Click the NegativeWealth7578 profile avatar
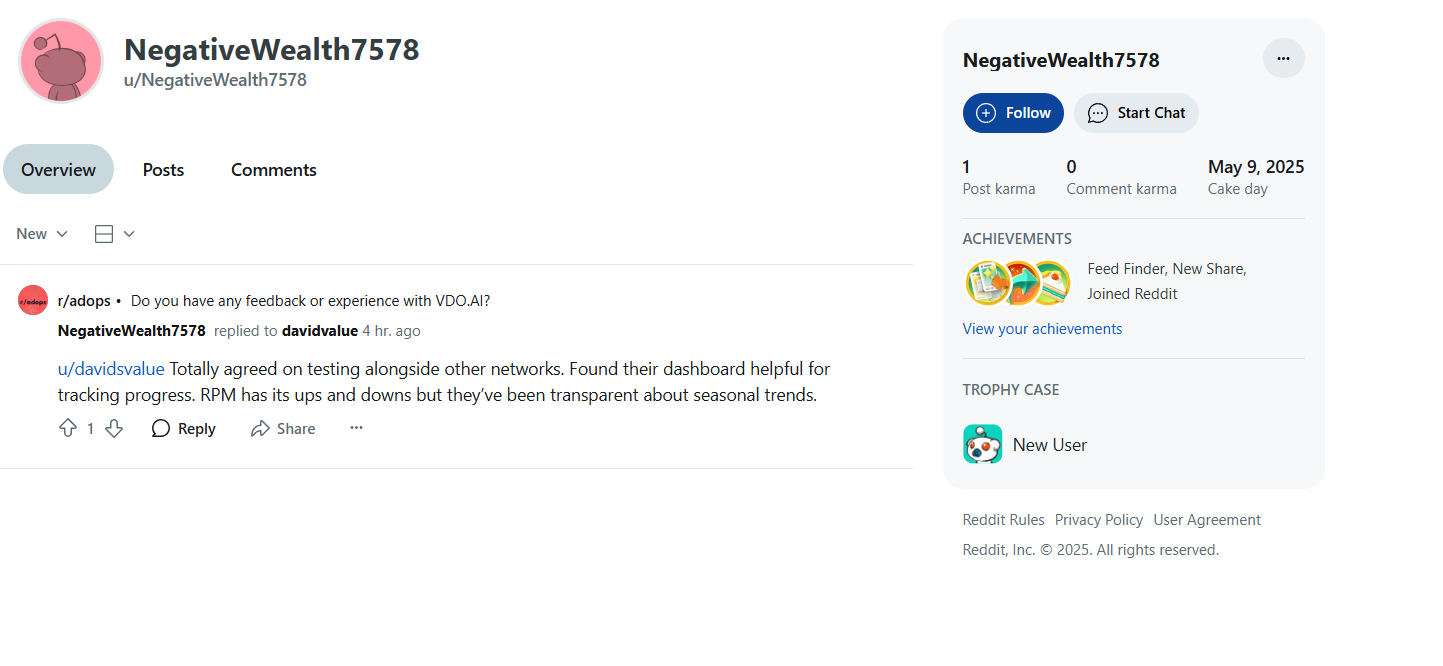 [x=61, y=61]
